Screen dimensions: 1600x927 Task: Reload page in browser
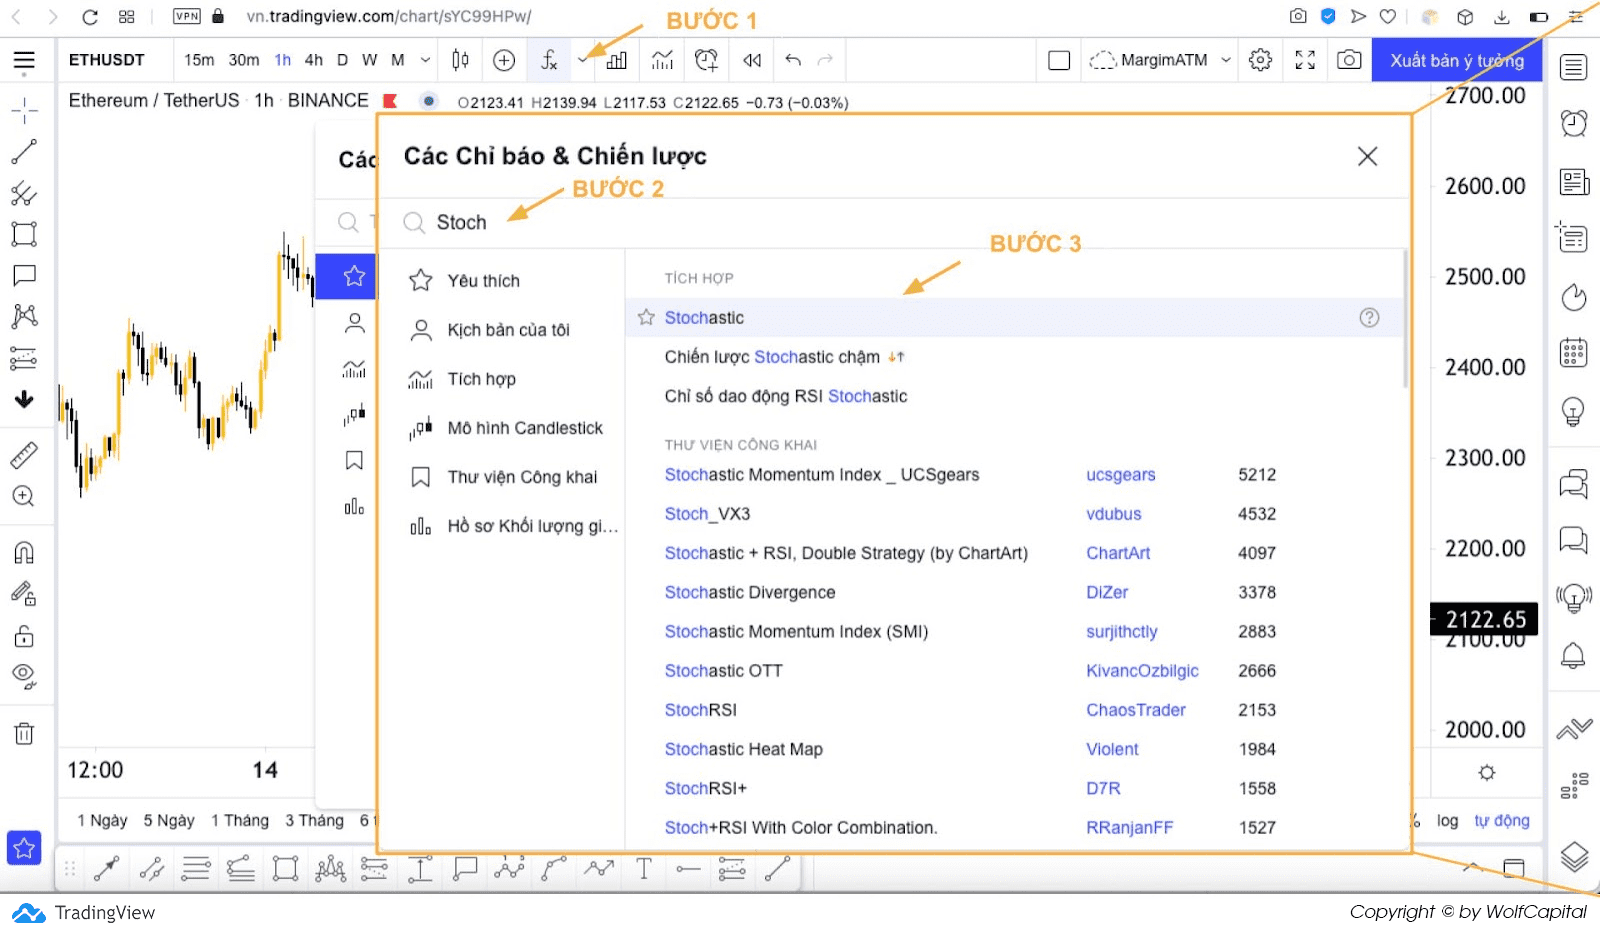90,17
